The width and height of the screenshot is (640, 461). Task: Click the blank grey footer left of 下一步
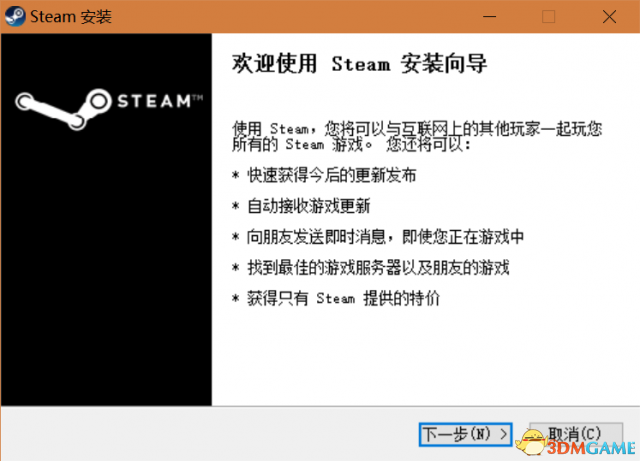(x=200, y=433)
